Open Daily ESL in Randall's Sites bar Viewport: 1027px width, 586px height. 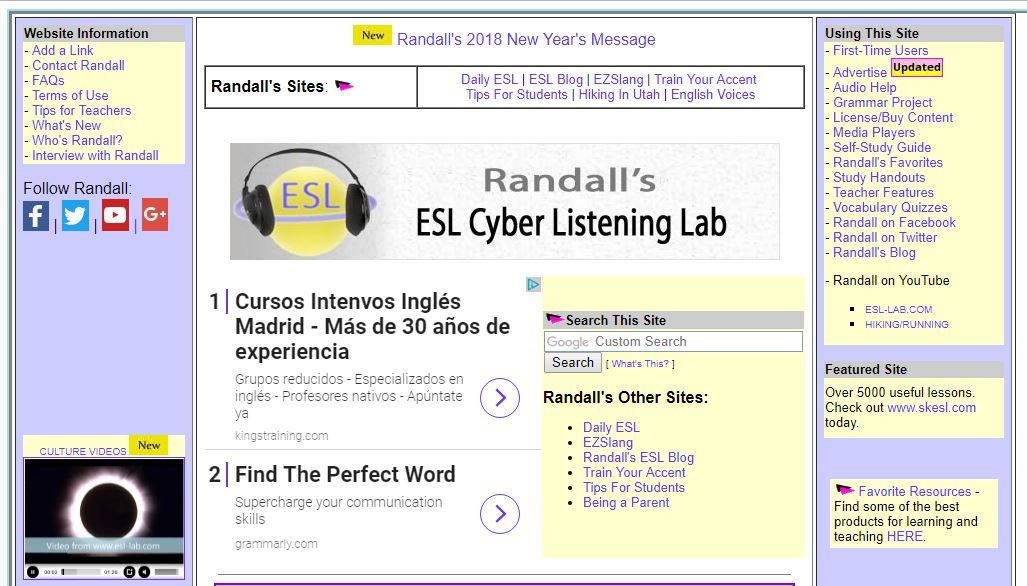click(x=489, y=79)
